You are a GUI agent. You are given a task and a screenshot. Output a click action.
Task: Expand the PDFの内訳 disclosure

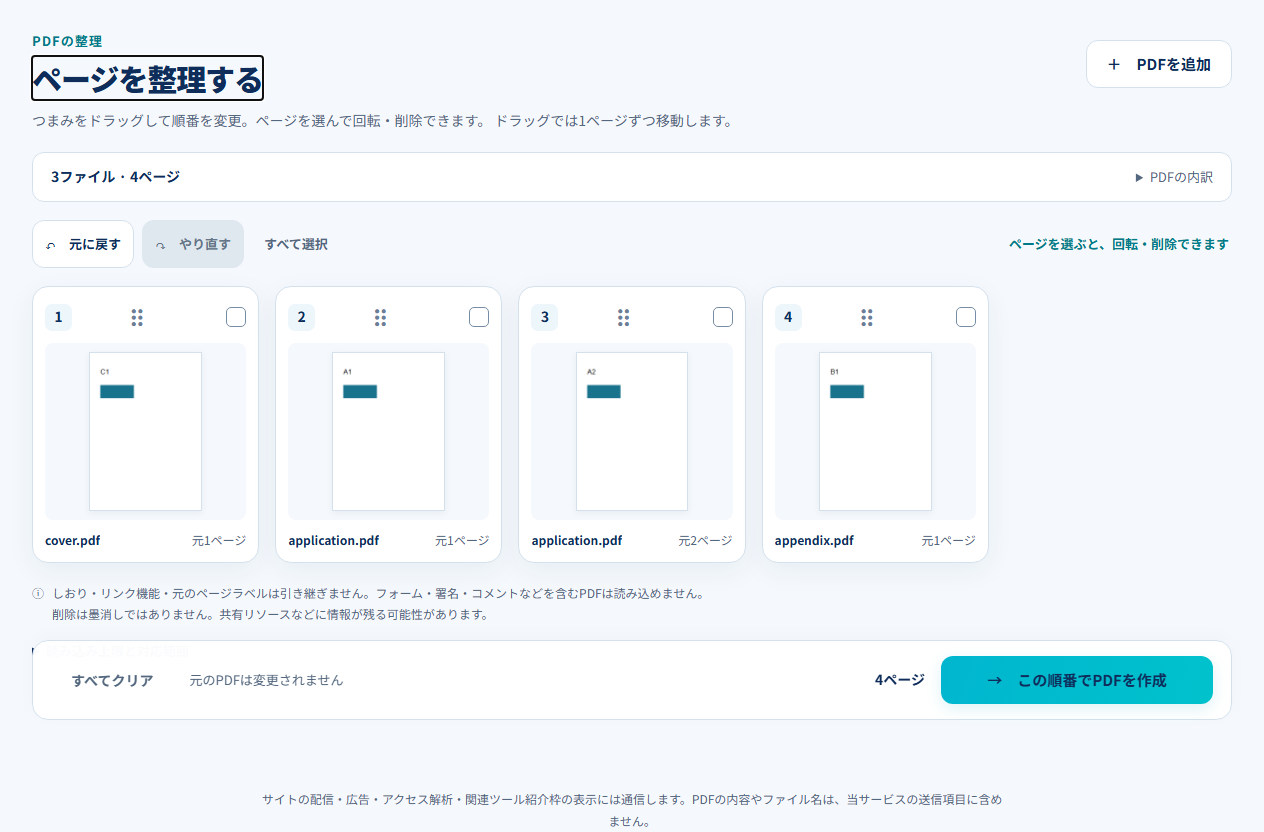point(1174,177)
